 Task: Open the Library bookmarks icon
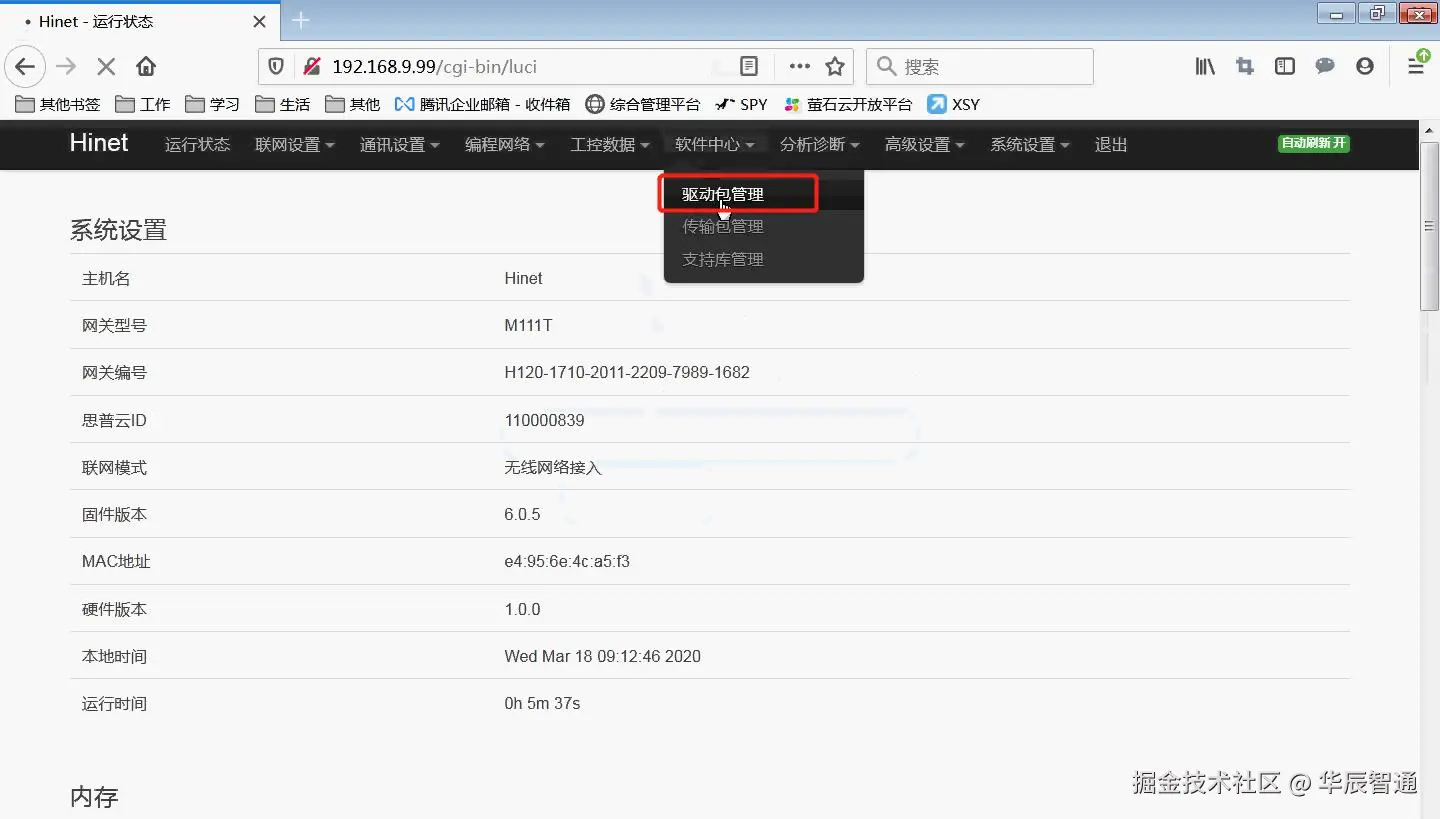click(1205, 67)
